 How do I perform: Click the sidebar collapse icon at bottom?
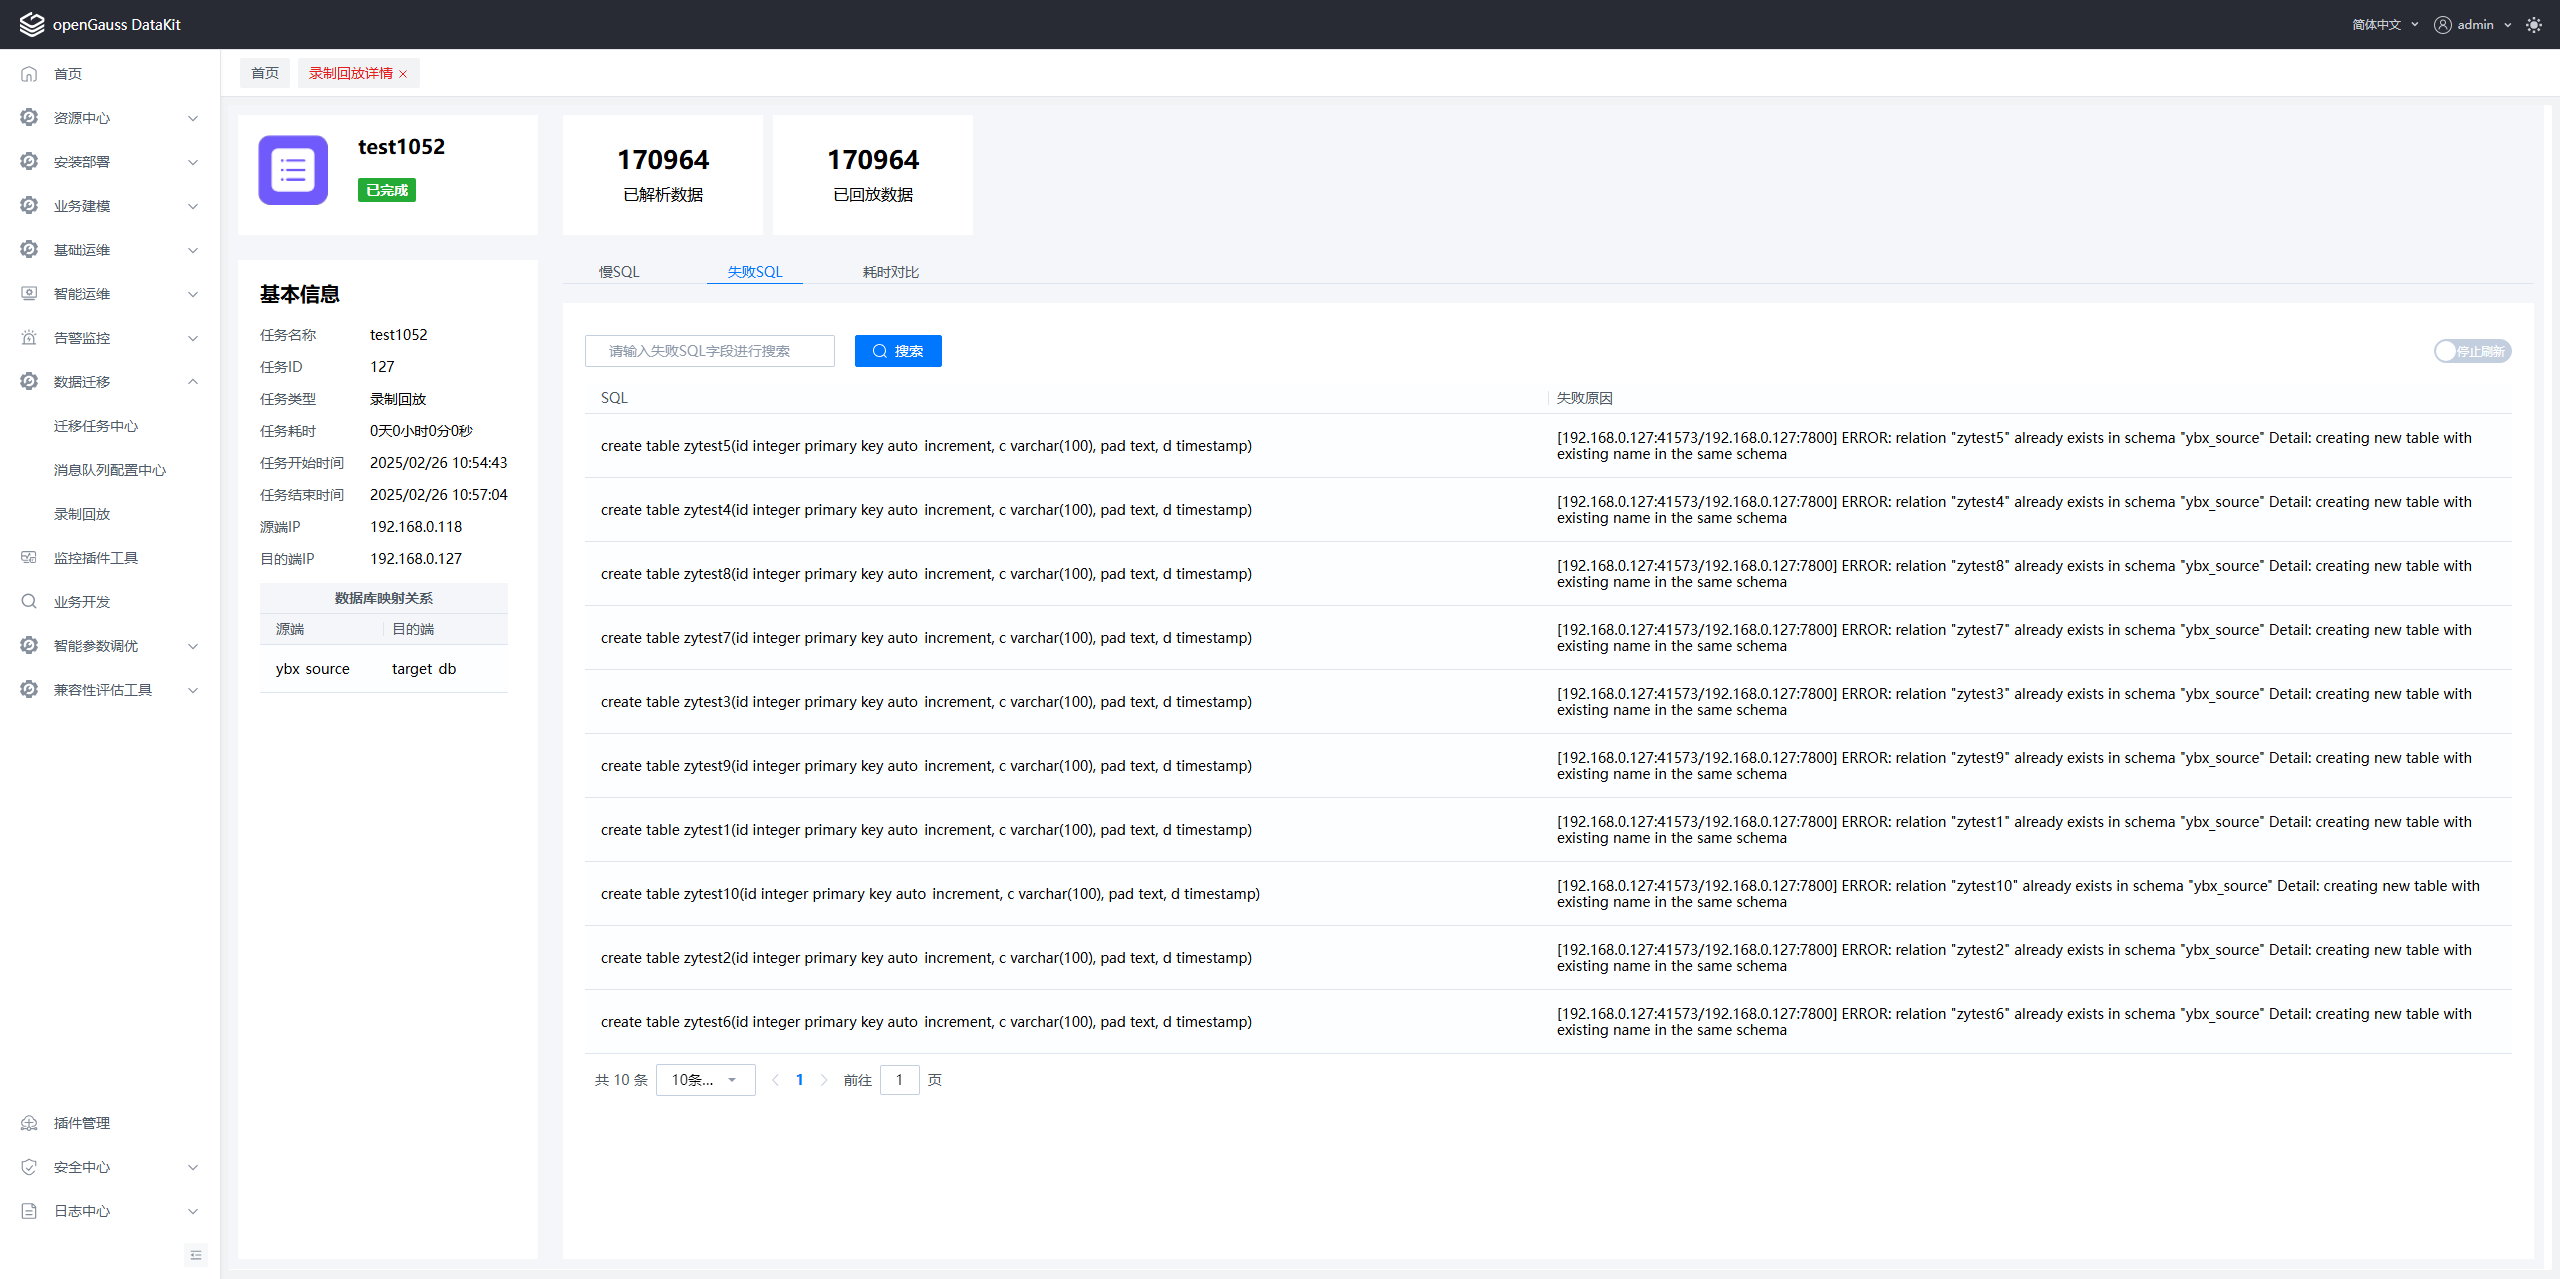[x=196, y=1255]
